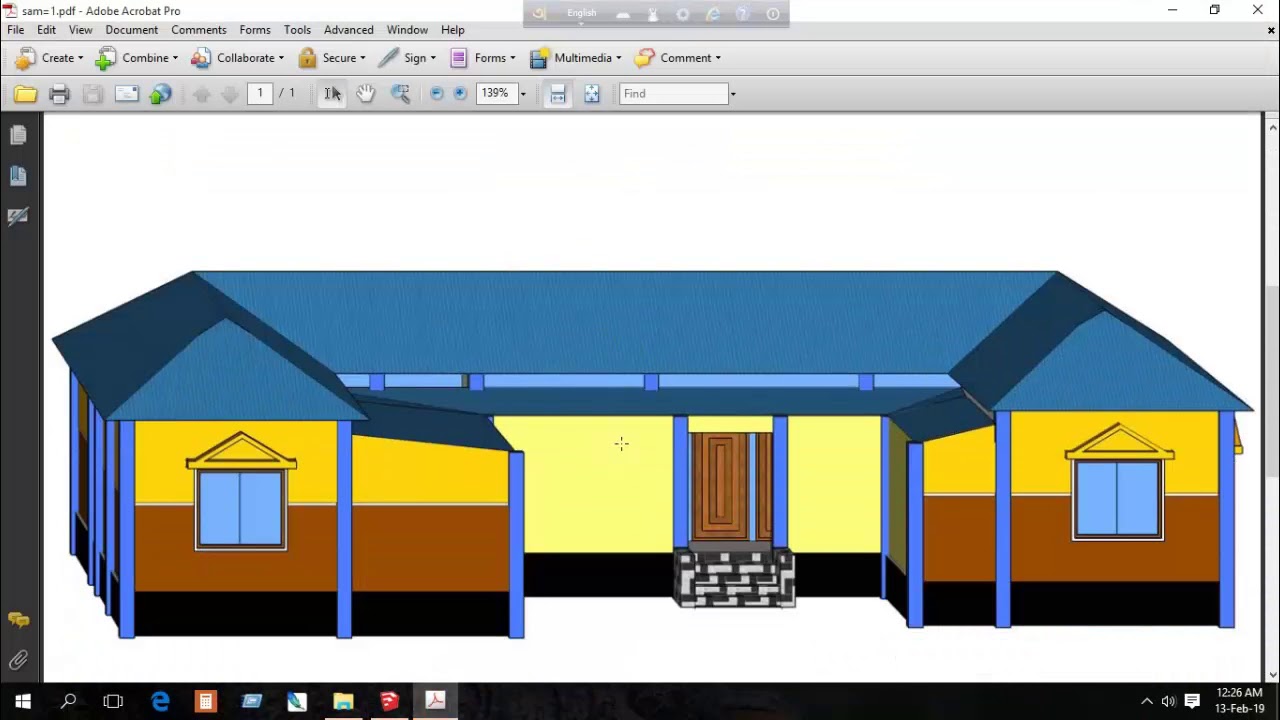Screen dimensions: 1280x720
Task: Click the Open file folder icon
Action: [x=25, y=94]
